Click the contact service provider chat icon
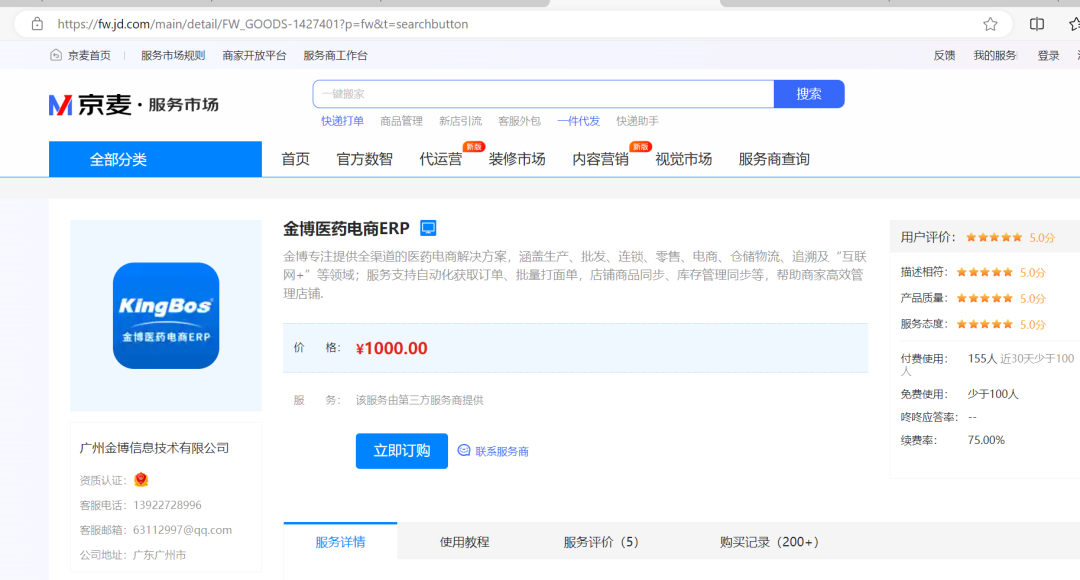 (464, 450)
